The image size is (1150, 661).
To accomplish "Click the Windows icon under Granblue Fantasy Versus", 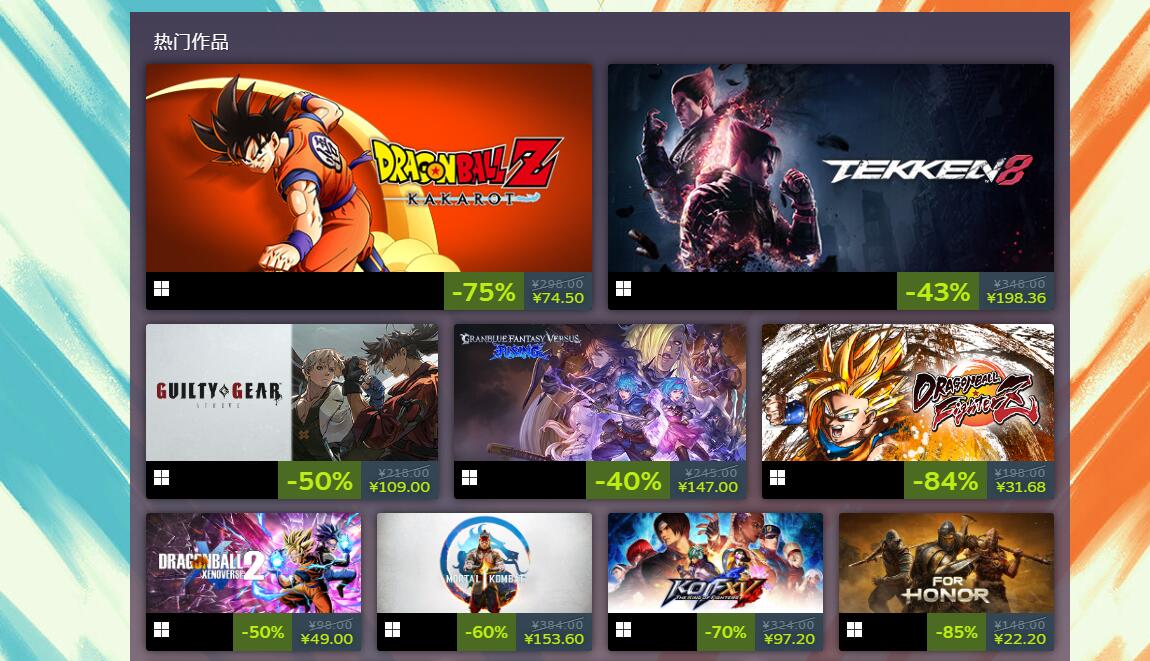I will click(x=469, y=478).
